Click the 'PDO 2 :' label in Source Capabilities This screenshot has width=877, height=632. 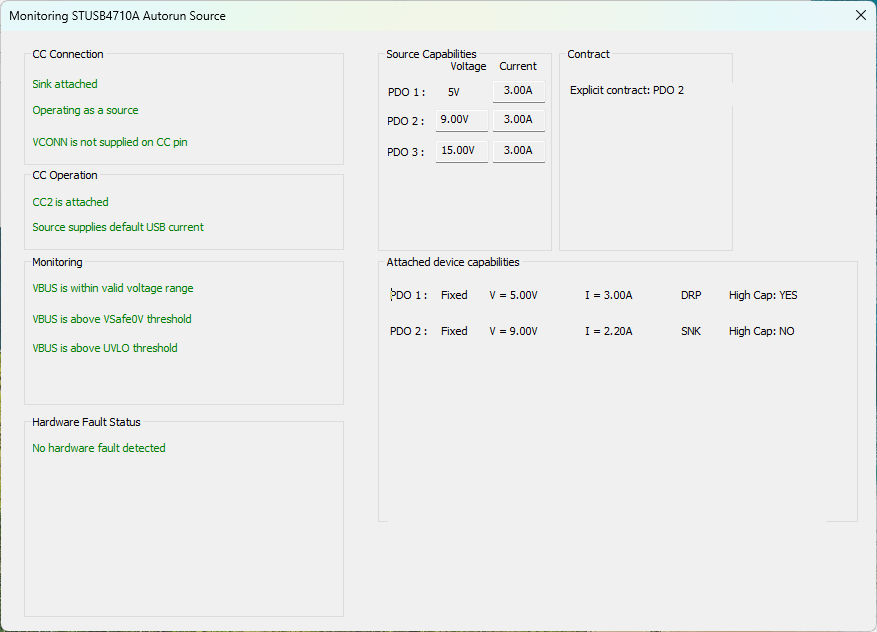tap(406, 121)
